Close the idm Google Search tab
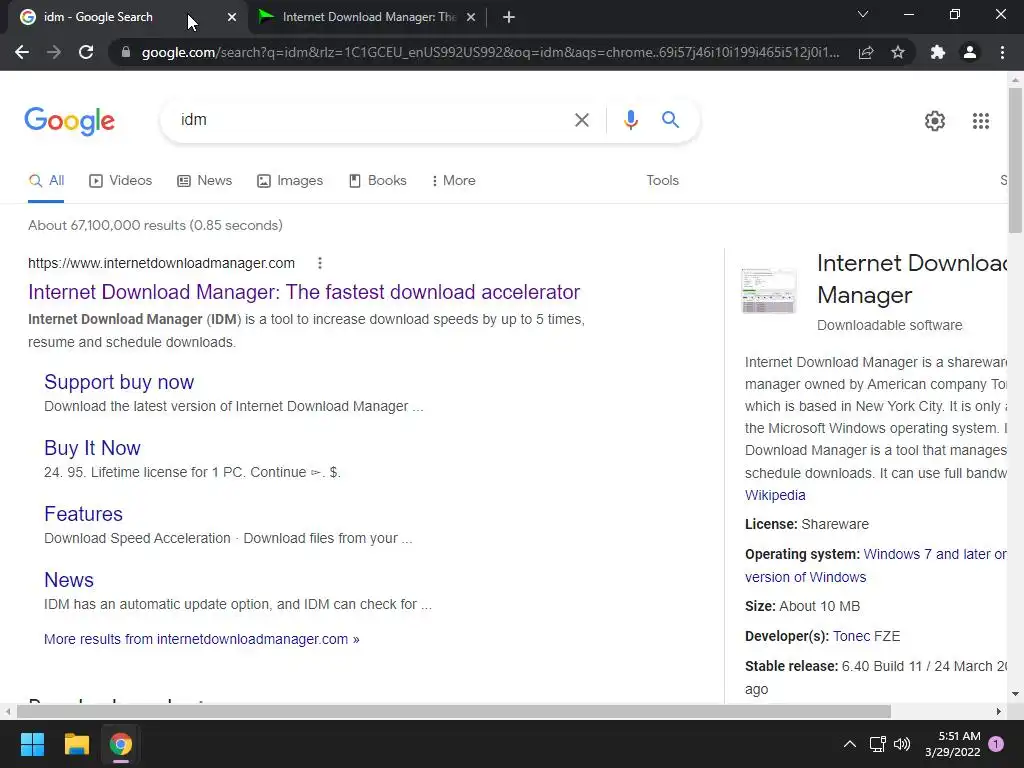The height and width of the screenshot is (768, 1024). pos(232,17)
